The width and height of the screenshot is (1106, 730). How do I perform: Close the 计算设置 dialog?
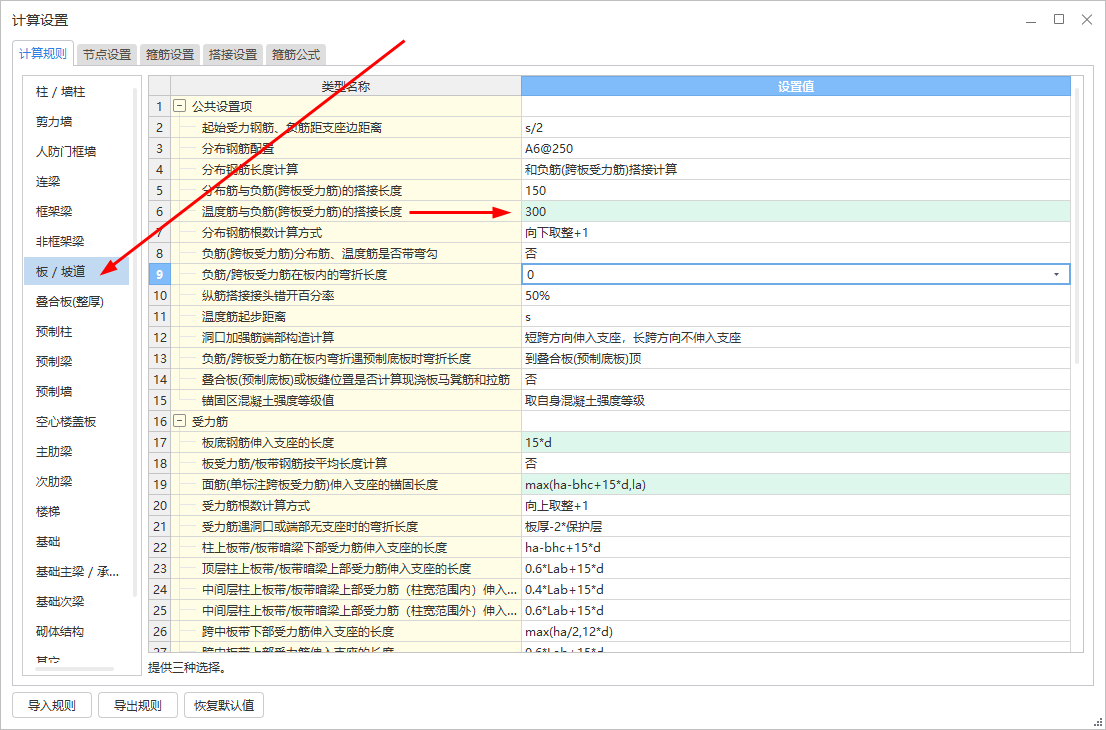(x=1087, y=20)
